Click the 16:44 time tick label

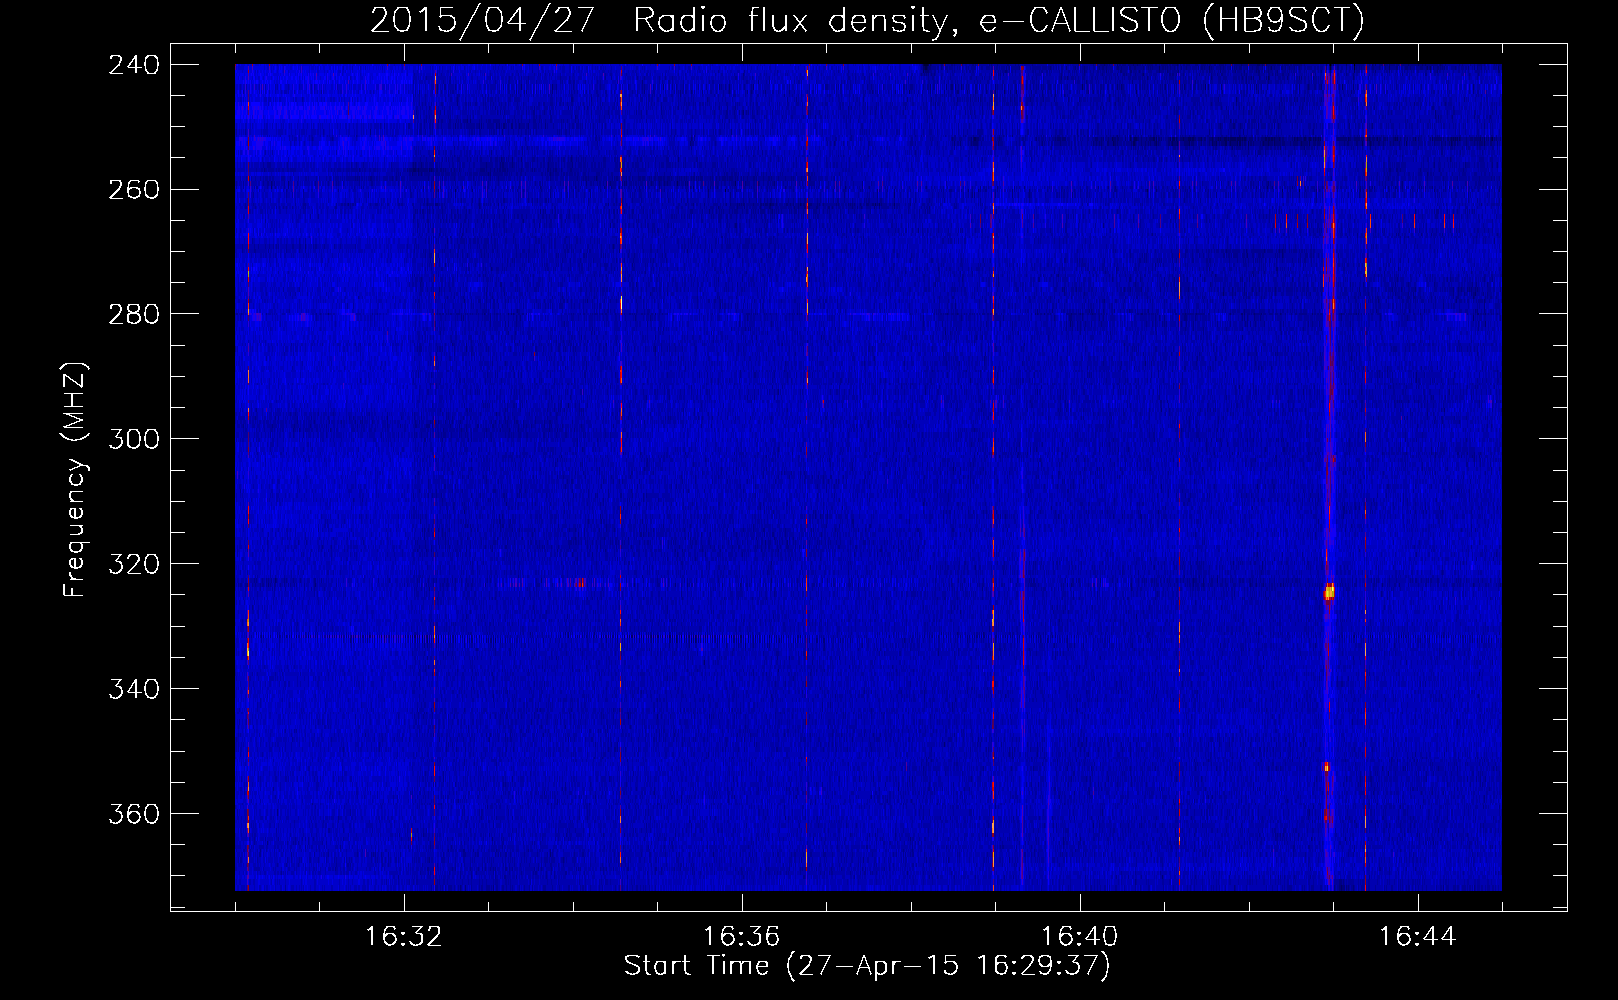[x=1418, y=937]
